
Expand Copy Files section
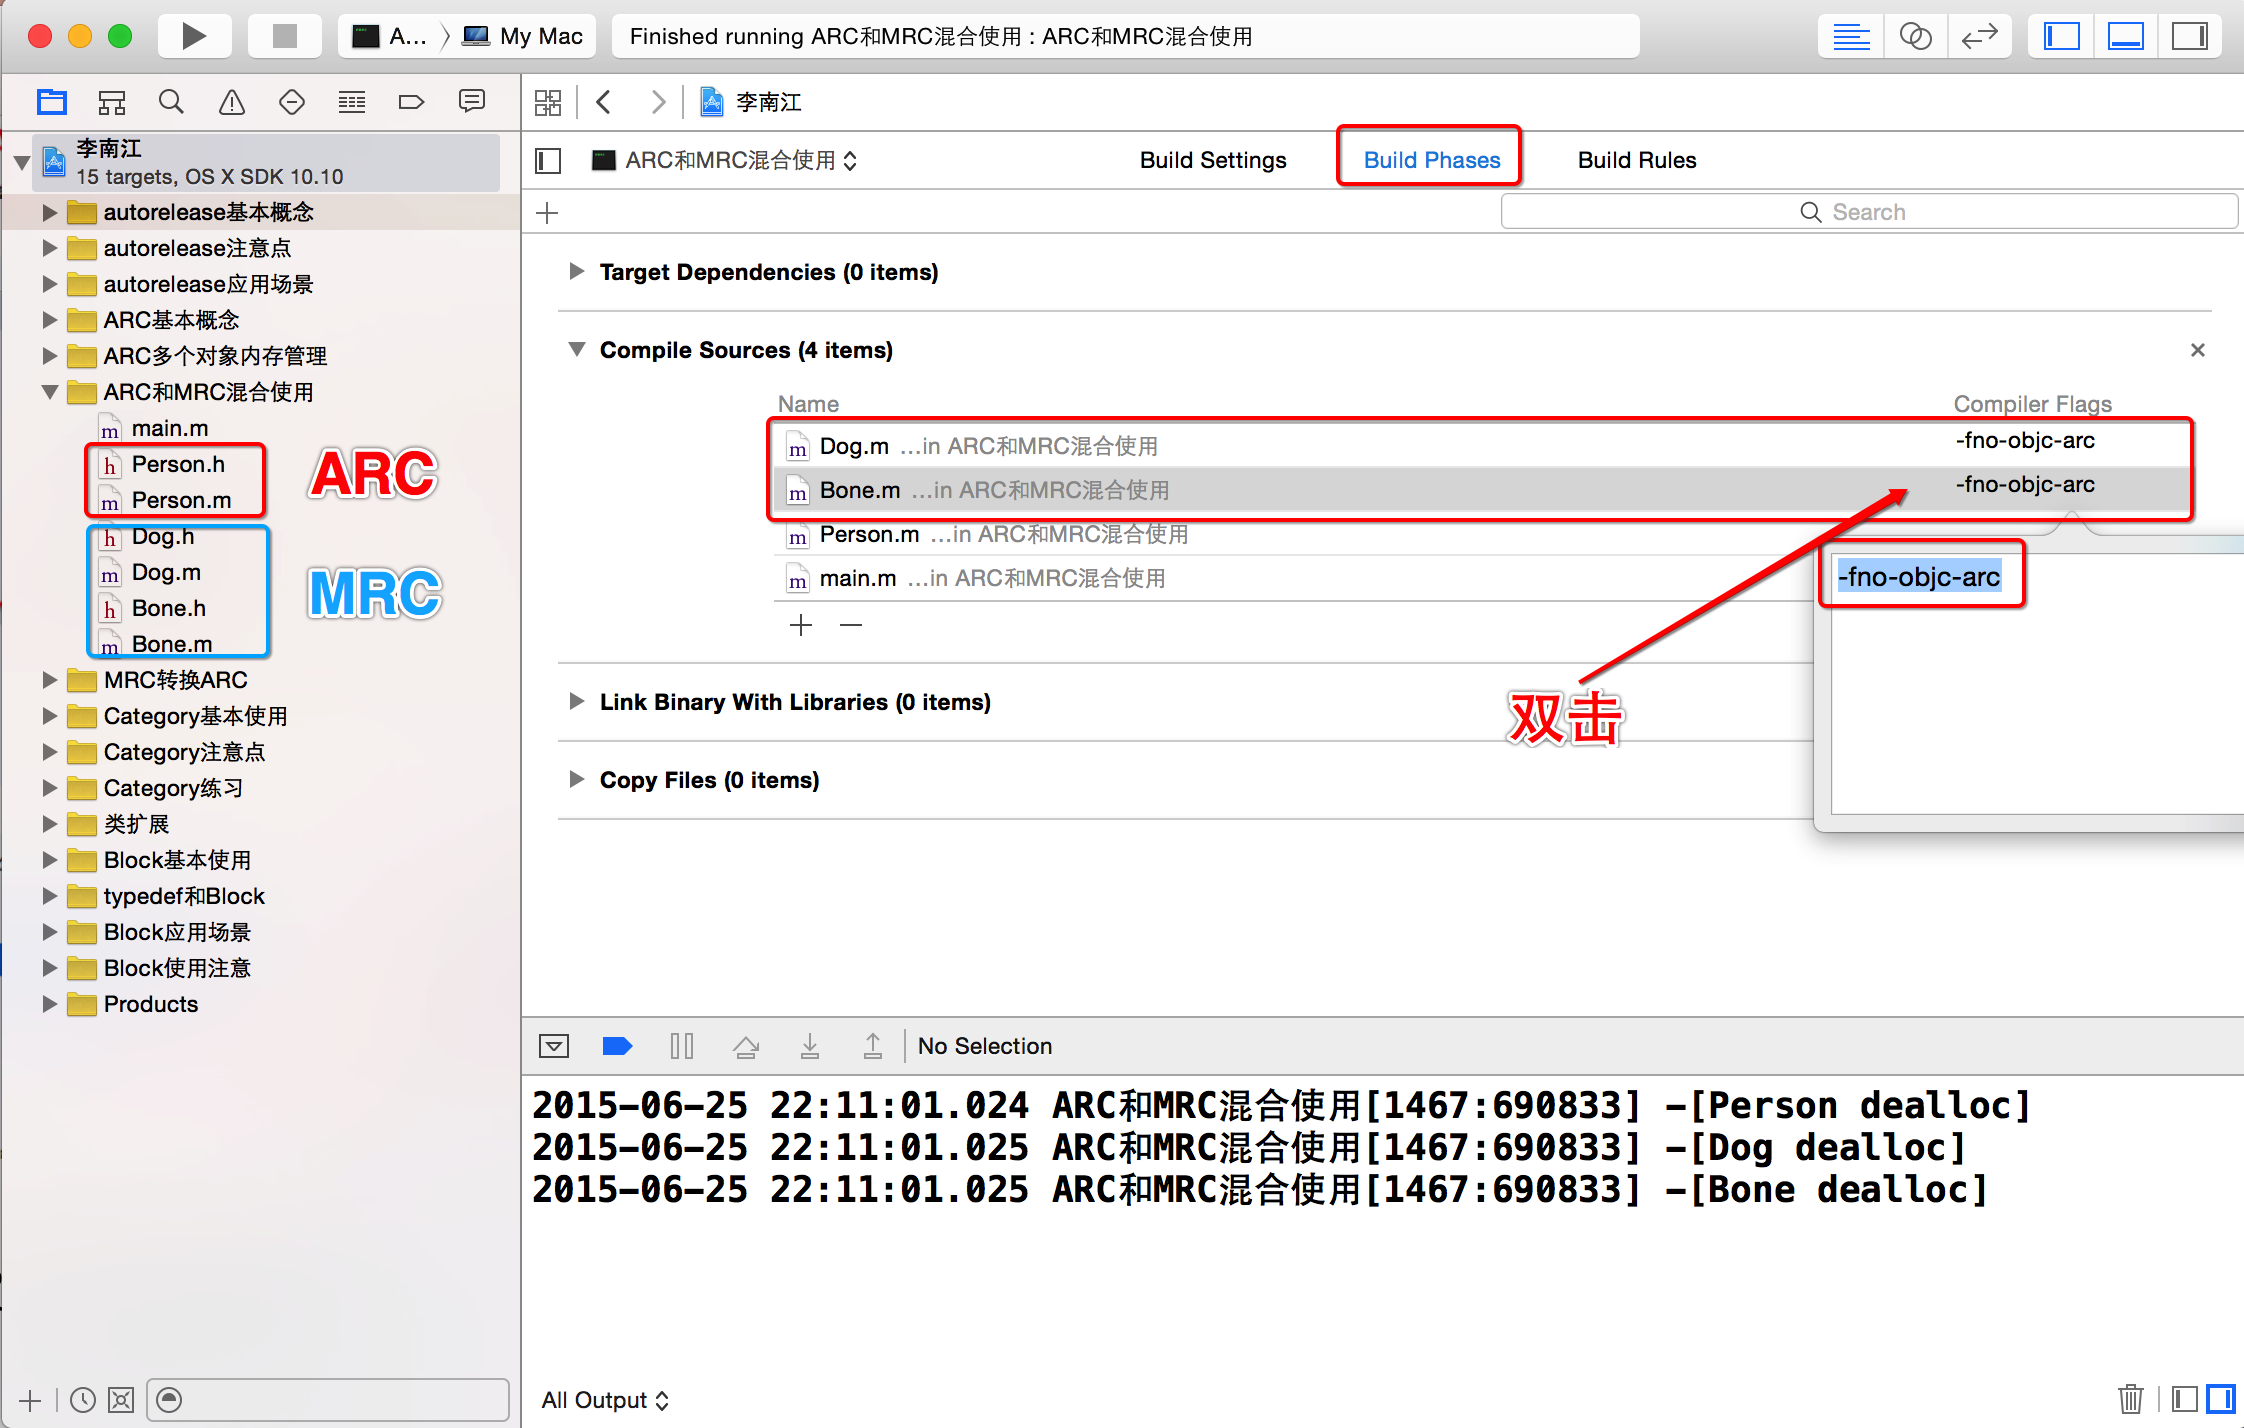(576, 779)
